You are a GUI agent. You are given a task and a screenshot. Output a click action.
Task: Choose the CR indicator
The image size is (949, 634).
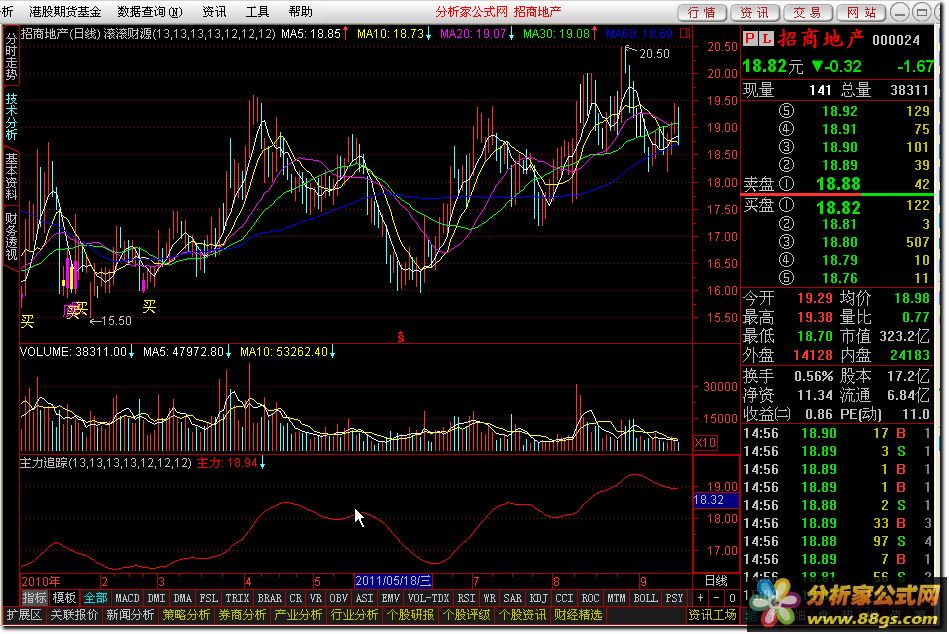click(x=295, y=598)
